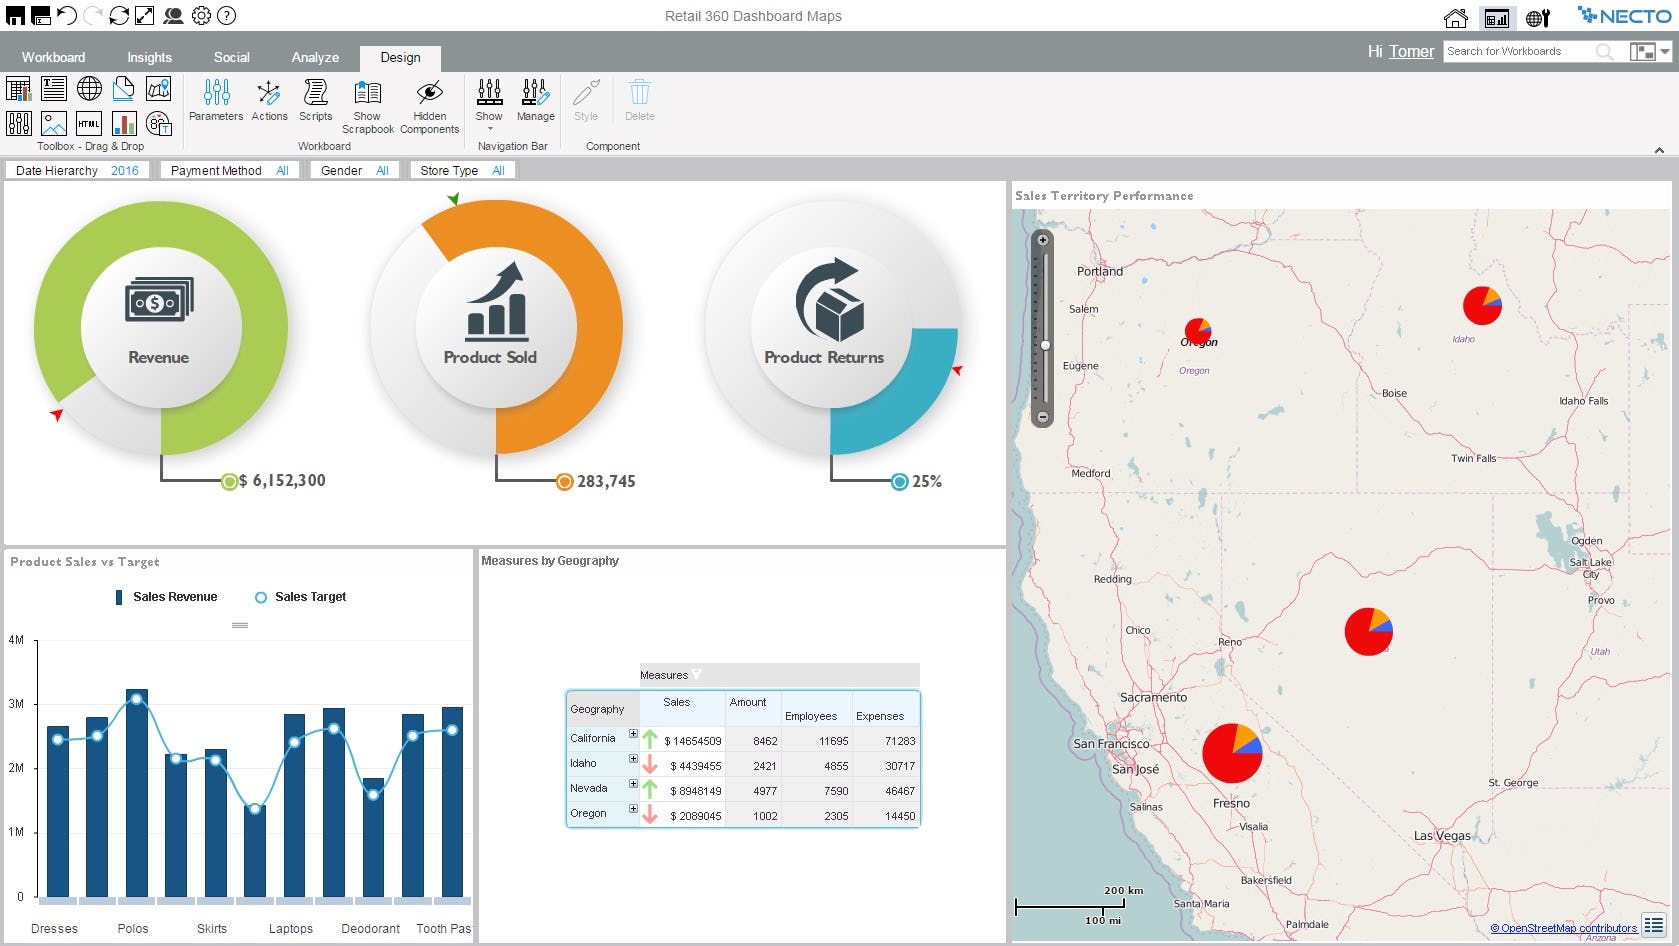Select the Scripts tool

pos(315,100)
